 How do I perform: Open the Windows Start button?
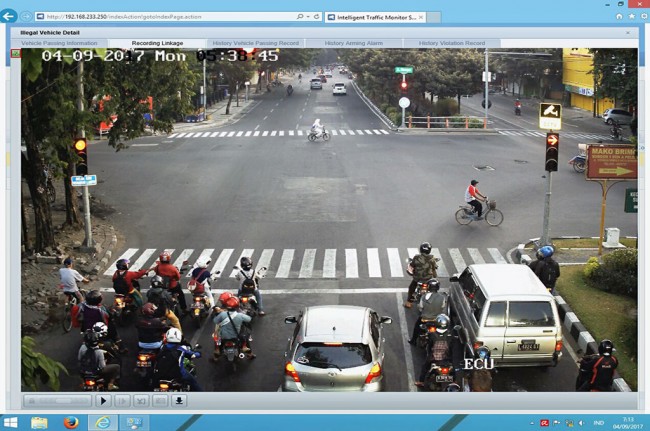click(10, 422)
